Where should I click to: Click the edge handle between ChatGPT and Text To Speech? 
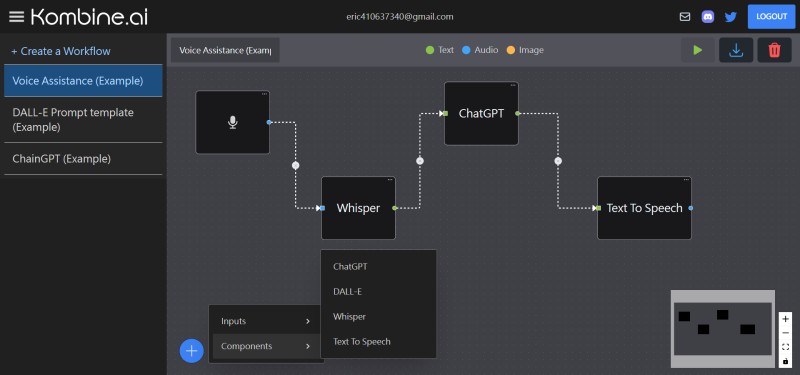click(558, 161)
